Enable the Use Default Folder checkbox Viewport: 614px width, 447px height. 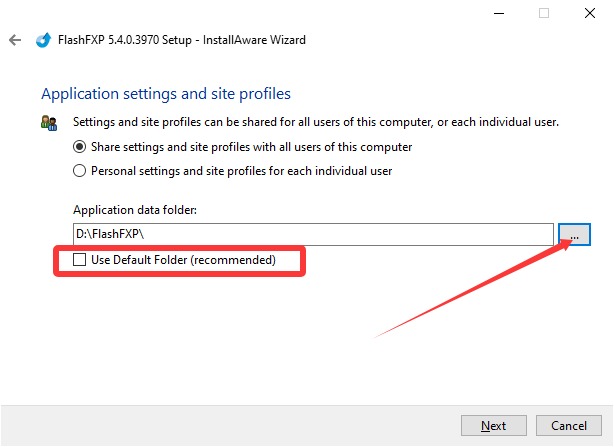80,260
